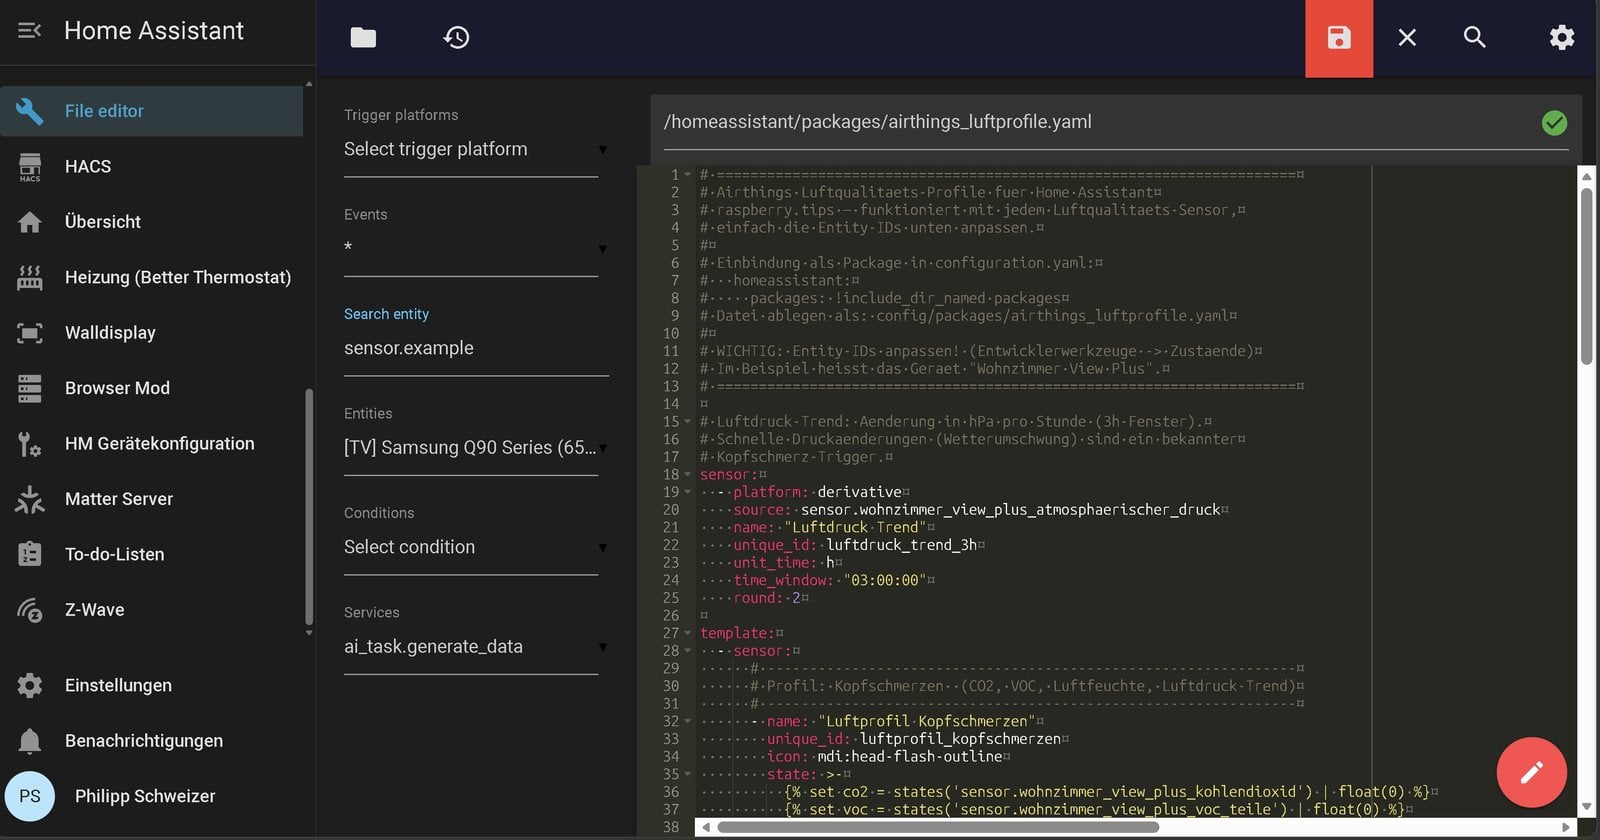The width and height of the screenshot is (1600, 840).
Task: Open Matter Server panel
Action: pos(152,499)
